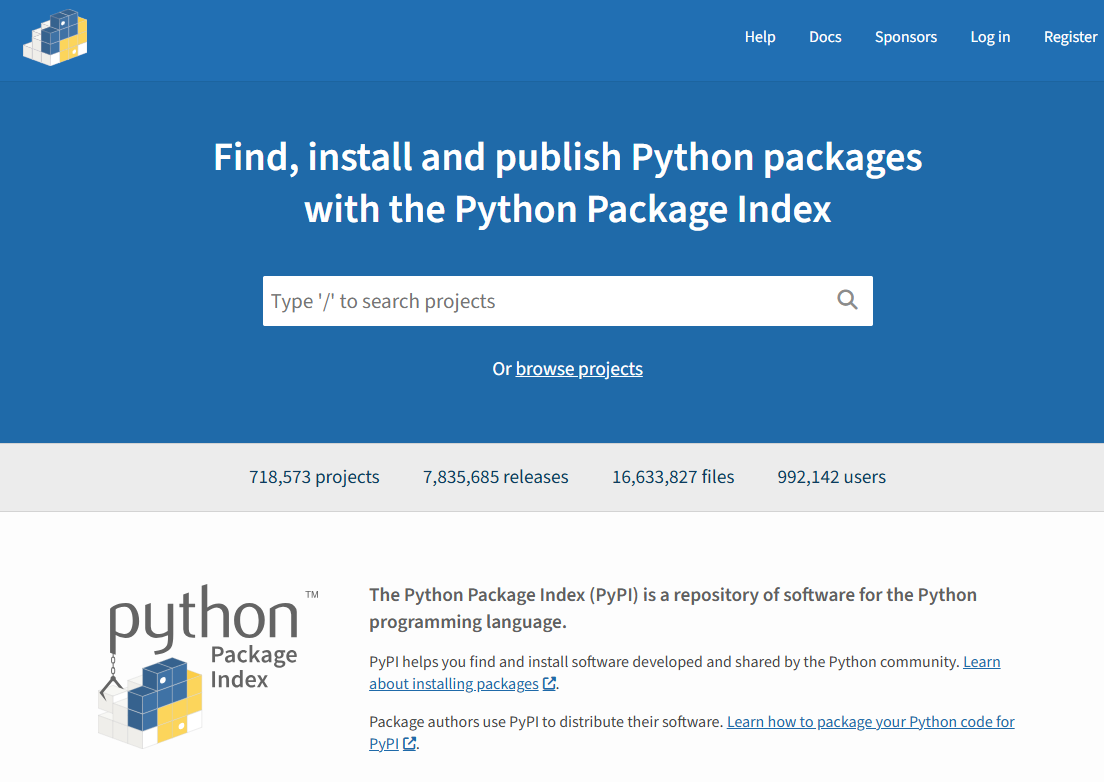1104x782 pixels.
Task: Click the '992,142 users' statistic
Action: coord(831,477)
